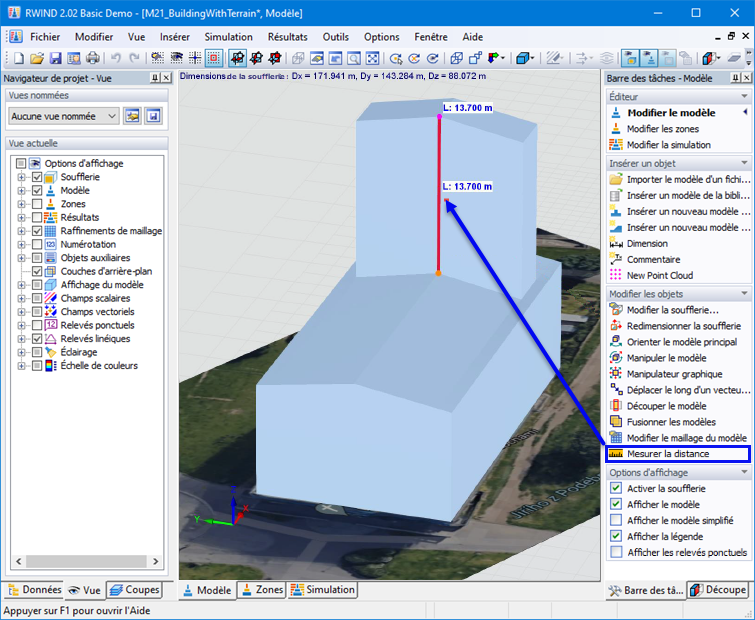
Task: Open the Simulation menu
Action: pos(228,37)
